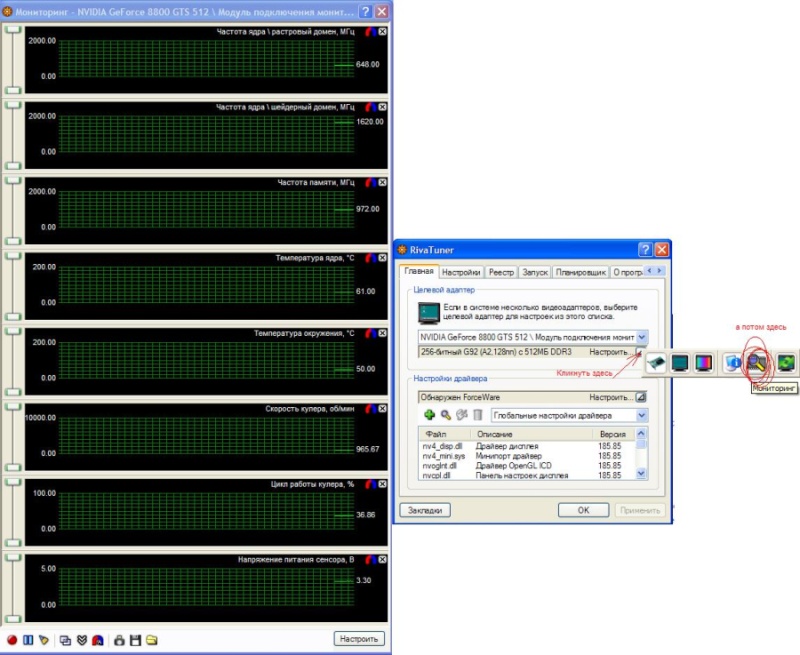800x655 pixels.
Task: Open Мониторинг via the magnifier icon
Action: pyautogui.click(x=757, y=363)
